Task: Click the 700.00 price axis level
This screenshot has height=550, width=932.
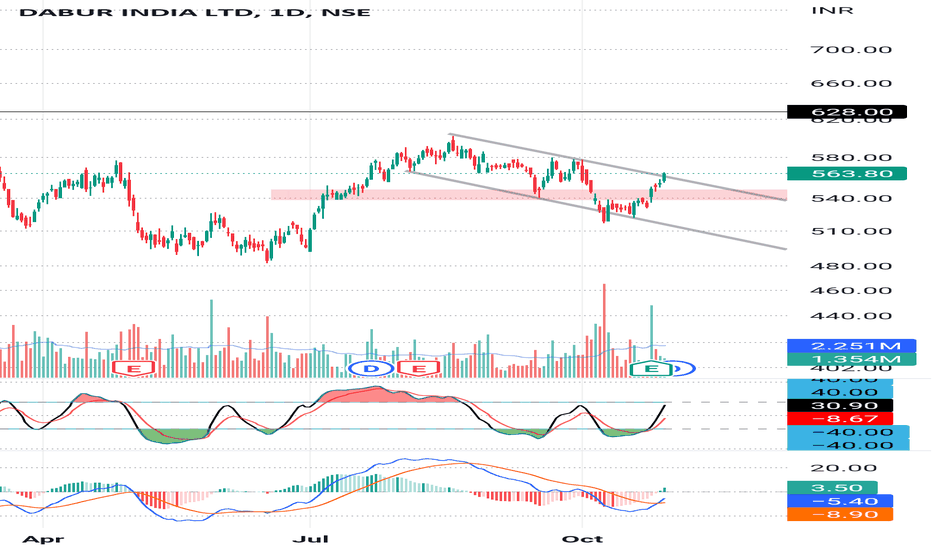Action: pyautogui.click(x=852, y=49)
